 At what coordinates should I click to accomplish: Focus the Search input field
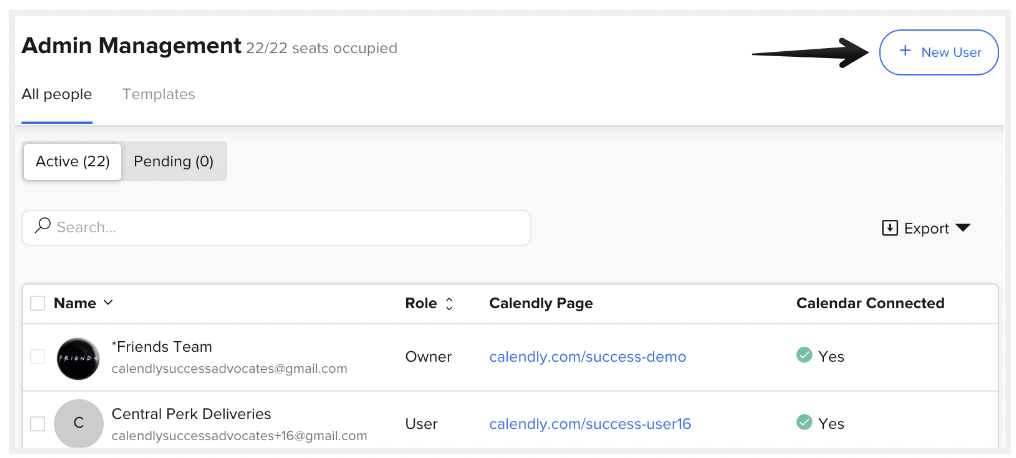277,227
